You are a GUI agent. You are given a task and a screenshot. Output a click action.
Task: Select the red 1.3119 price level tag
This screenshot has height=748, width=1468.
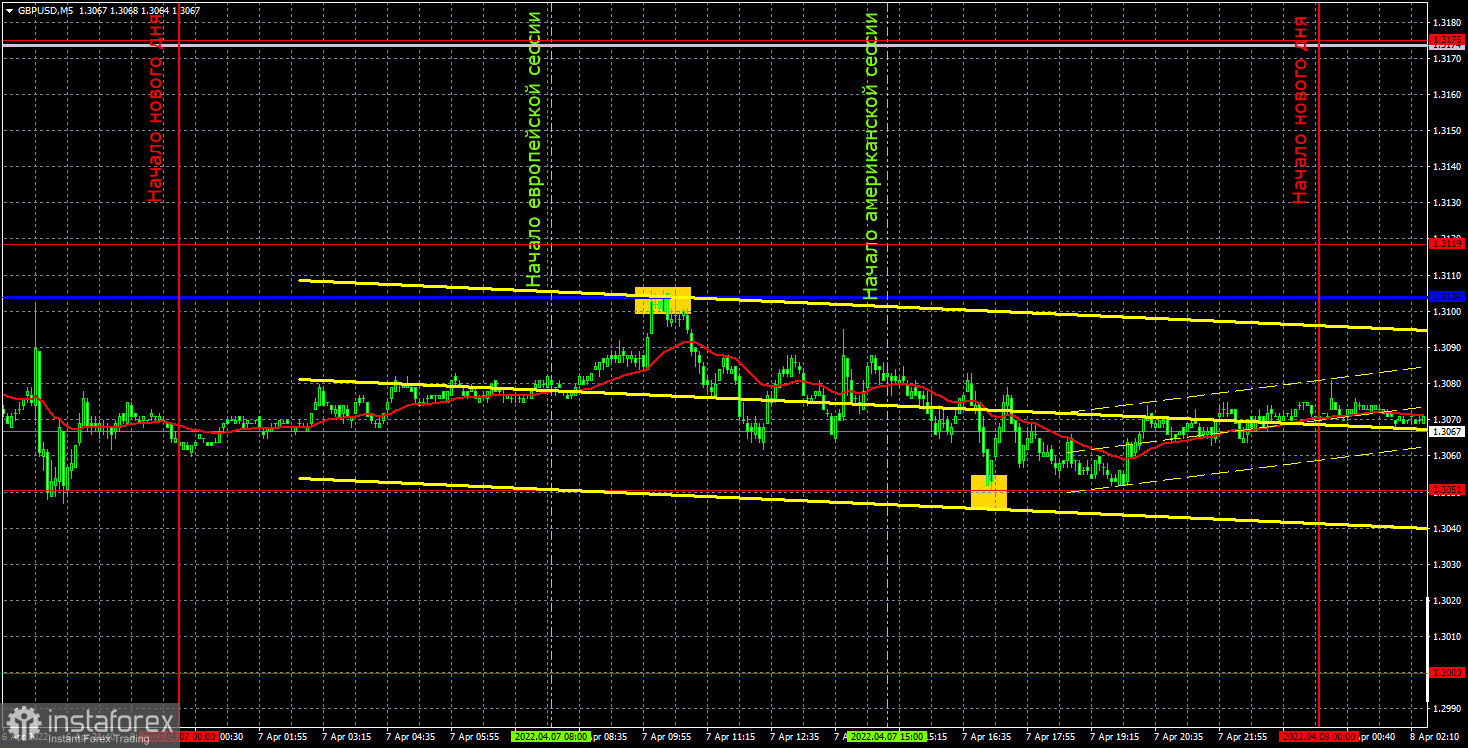click(x=1447, y=243)
